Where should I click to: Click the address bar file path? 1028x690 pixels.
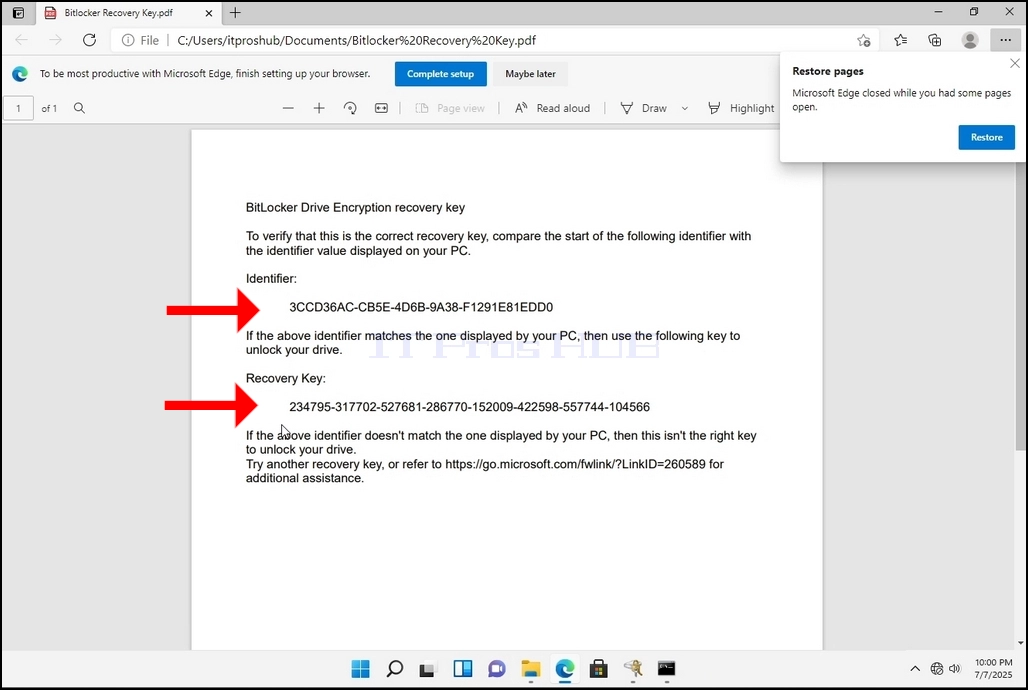[357, 40]
